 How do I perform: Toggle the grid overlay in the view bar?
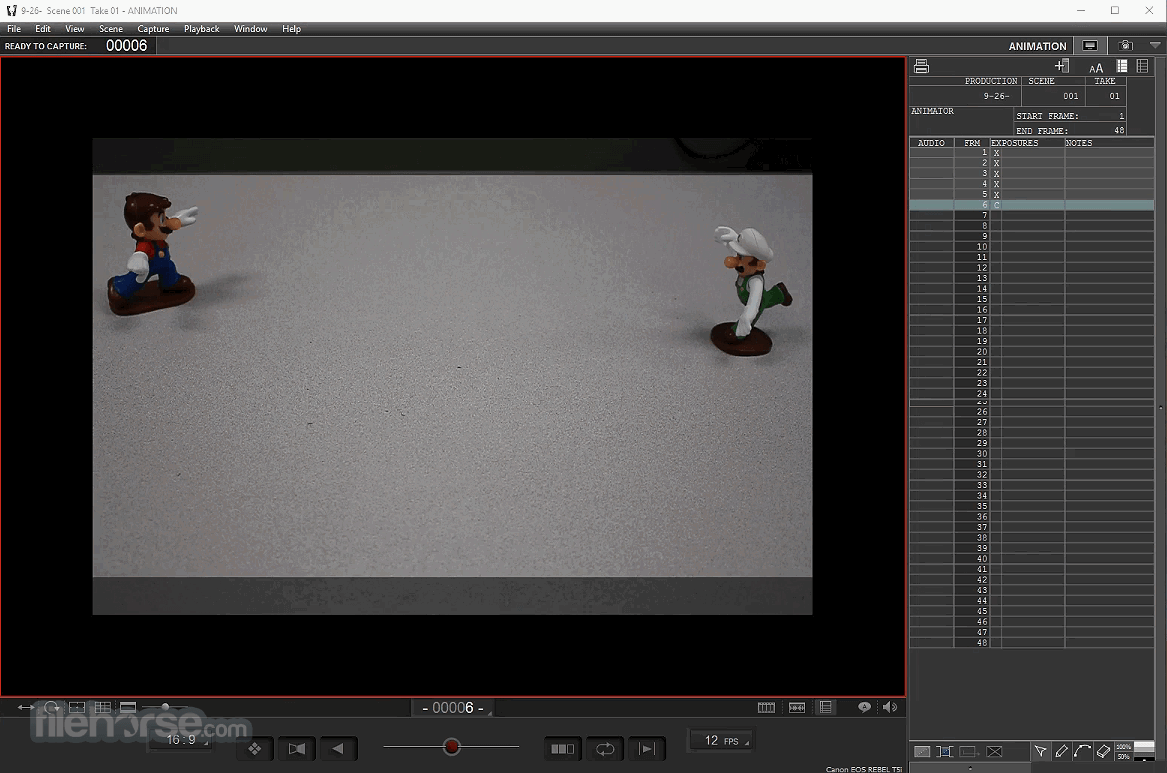tap(102, 707)
